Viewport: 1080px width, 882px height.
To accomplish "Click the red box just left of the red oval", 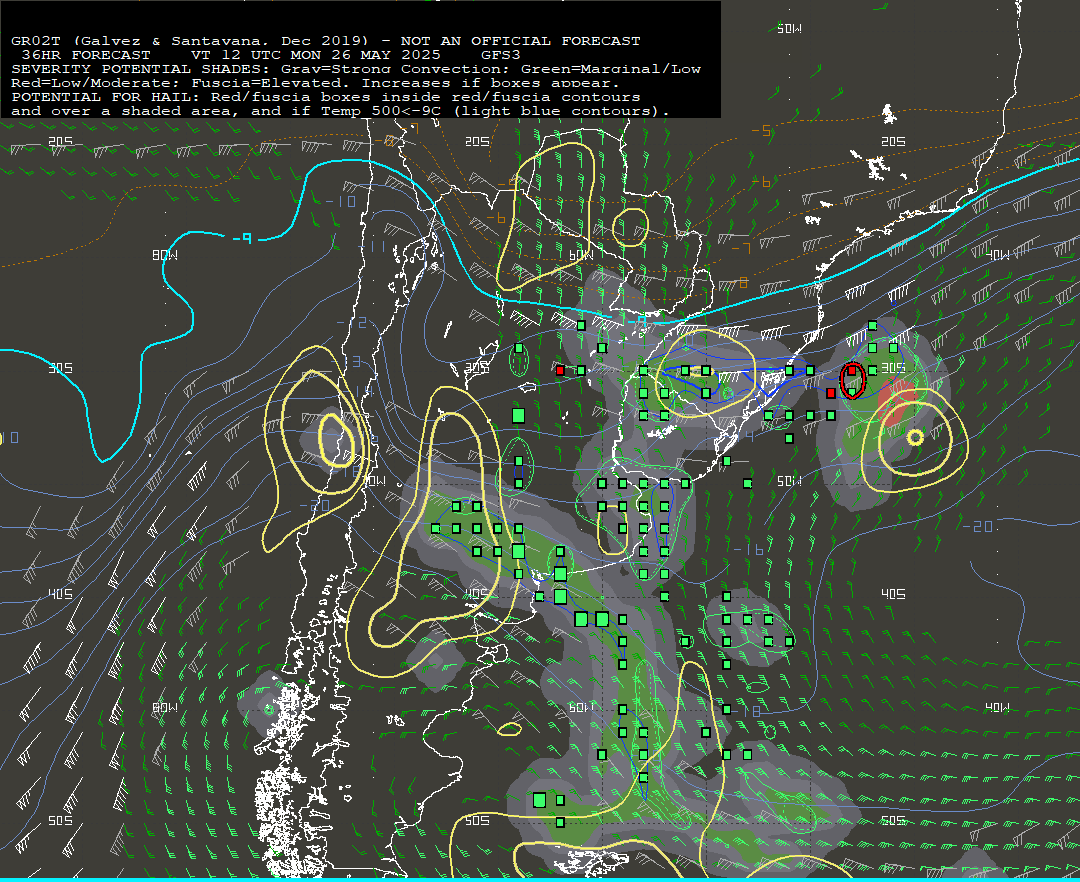I will (x=831, y=393).
